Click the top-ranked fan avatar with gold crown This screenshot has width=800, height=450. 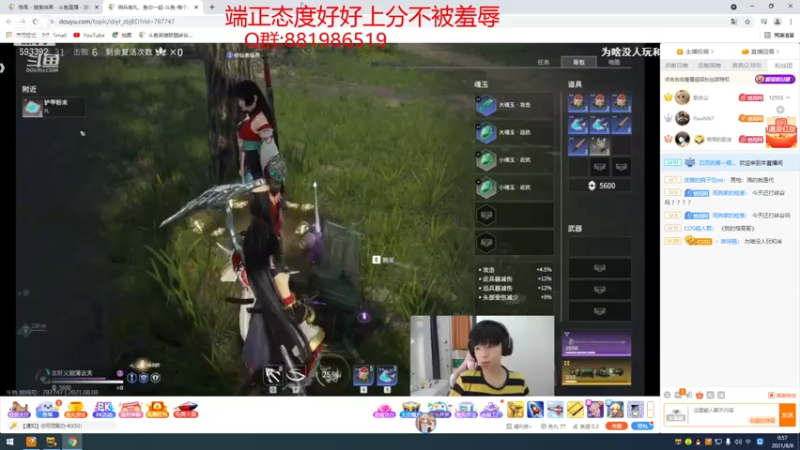click(682, 97)
